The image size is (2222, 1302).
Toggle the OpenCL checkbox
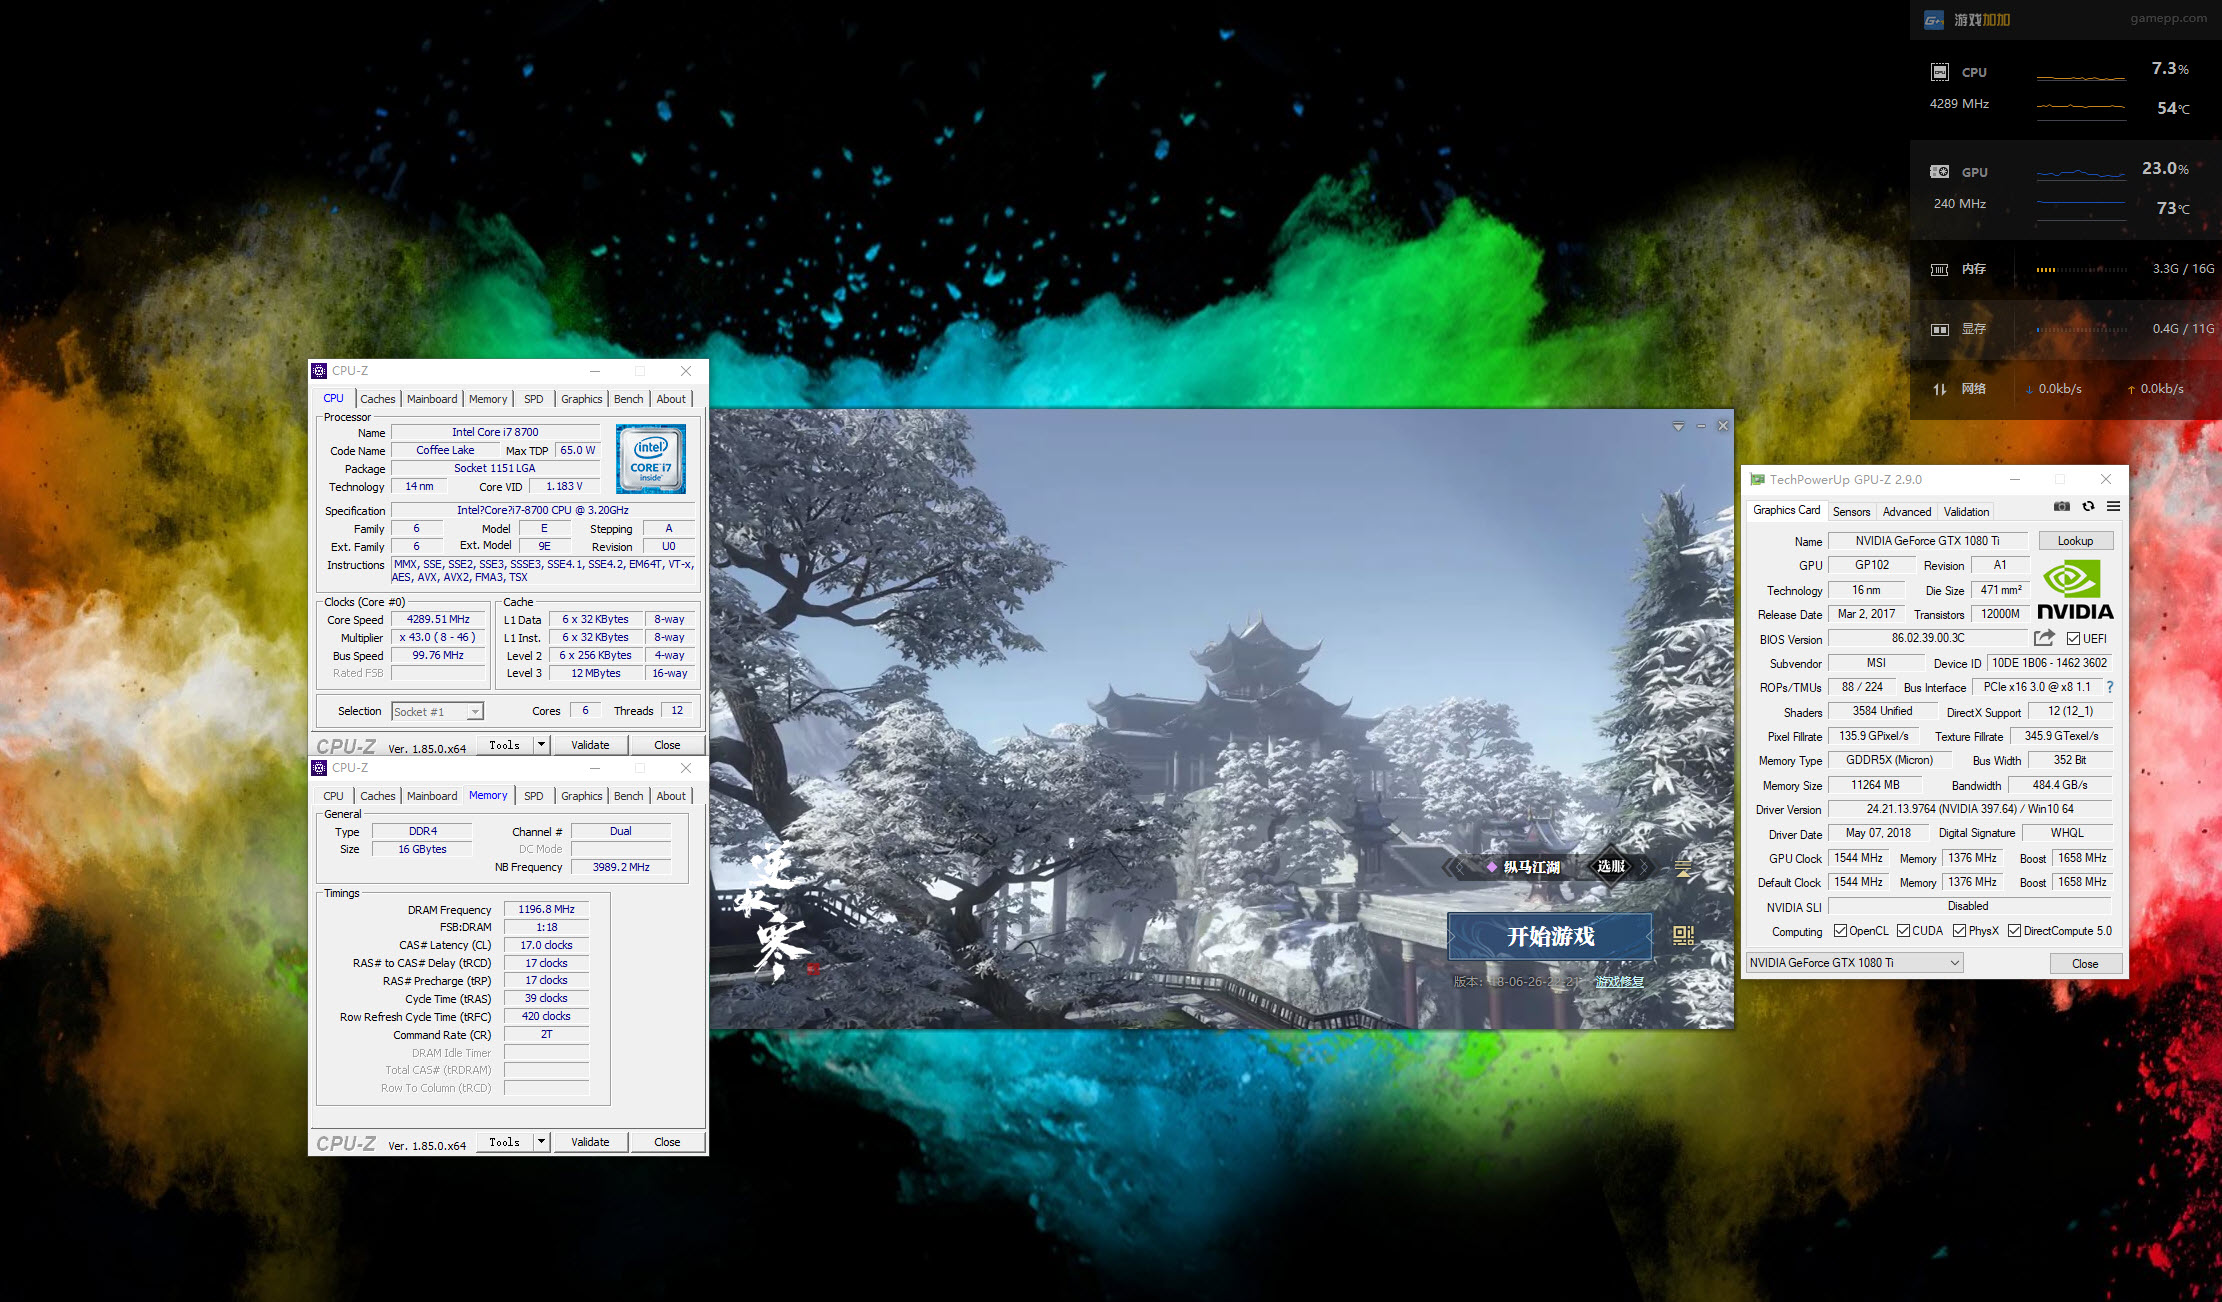tap(1840, 931)
